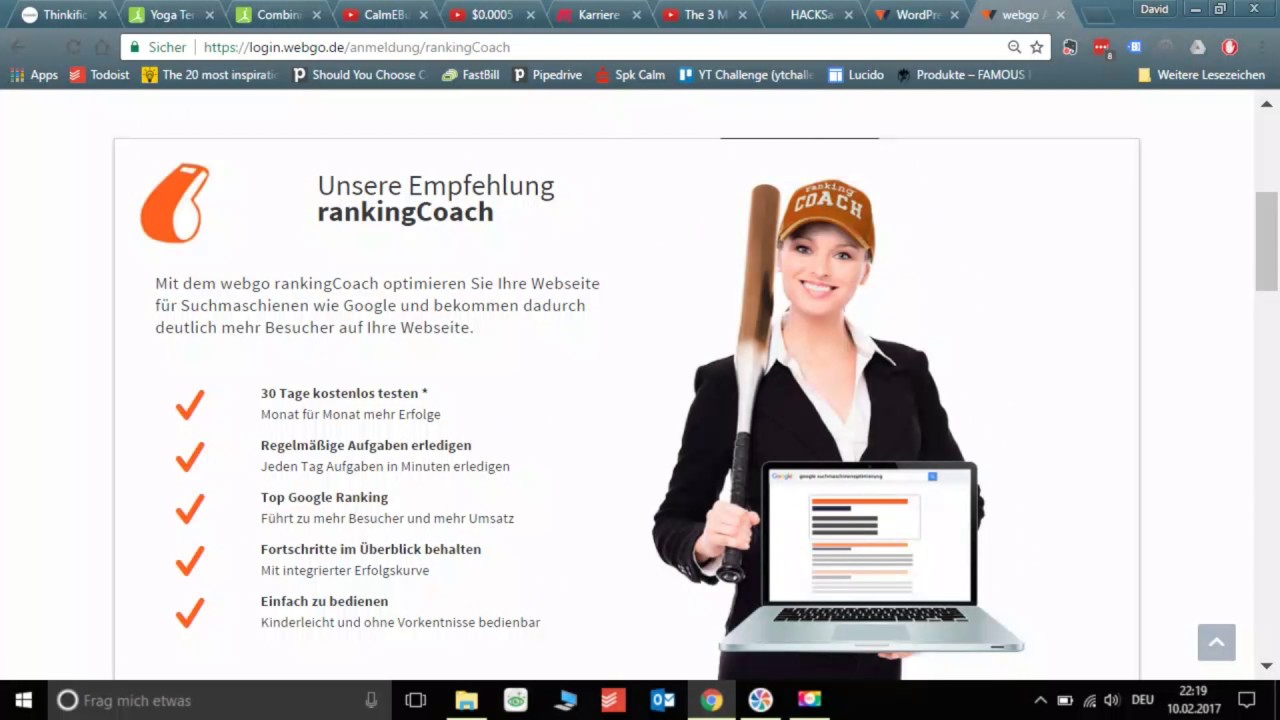Close the Thinkific tab
The height and width of the screenshot is (720, 1280).
click(102, 15)
